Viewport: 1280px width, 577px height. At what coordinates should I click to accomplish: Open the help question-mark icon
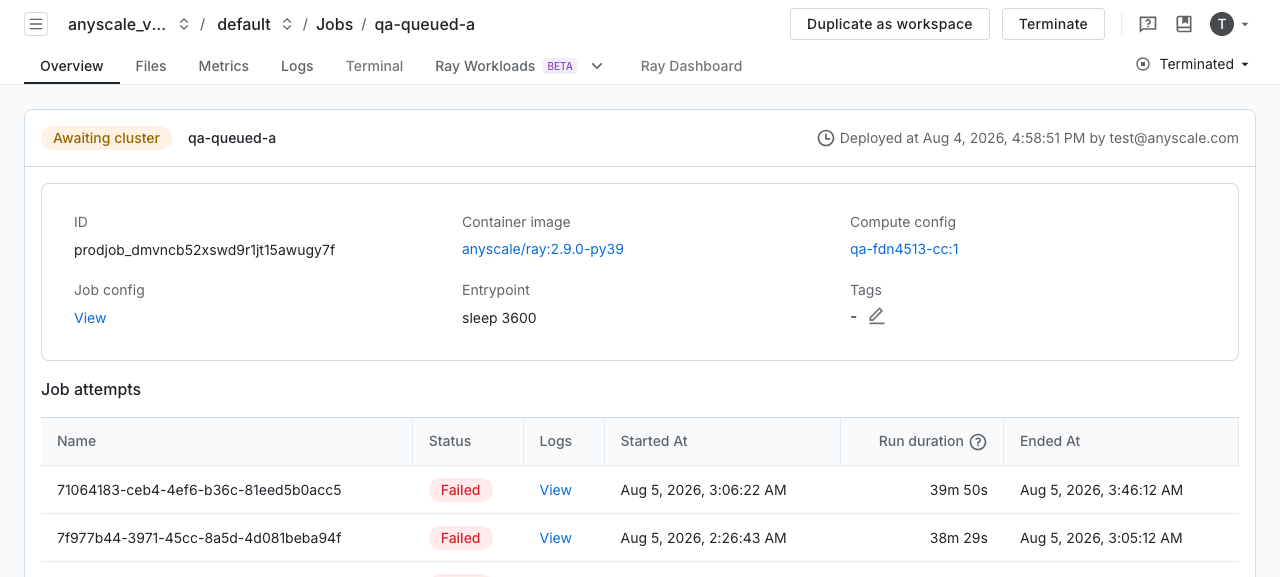[1148, 24]
